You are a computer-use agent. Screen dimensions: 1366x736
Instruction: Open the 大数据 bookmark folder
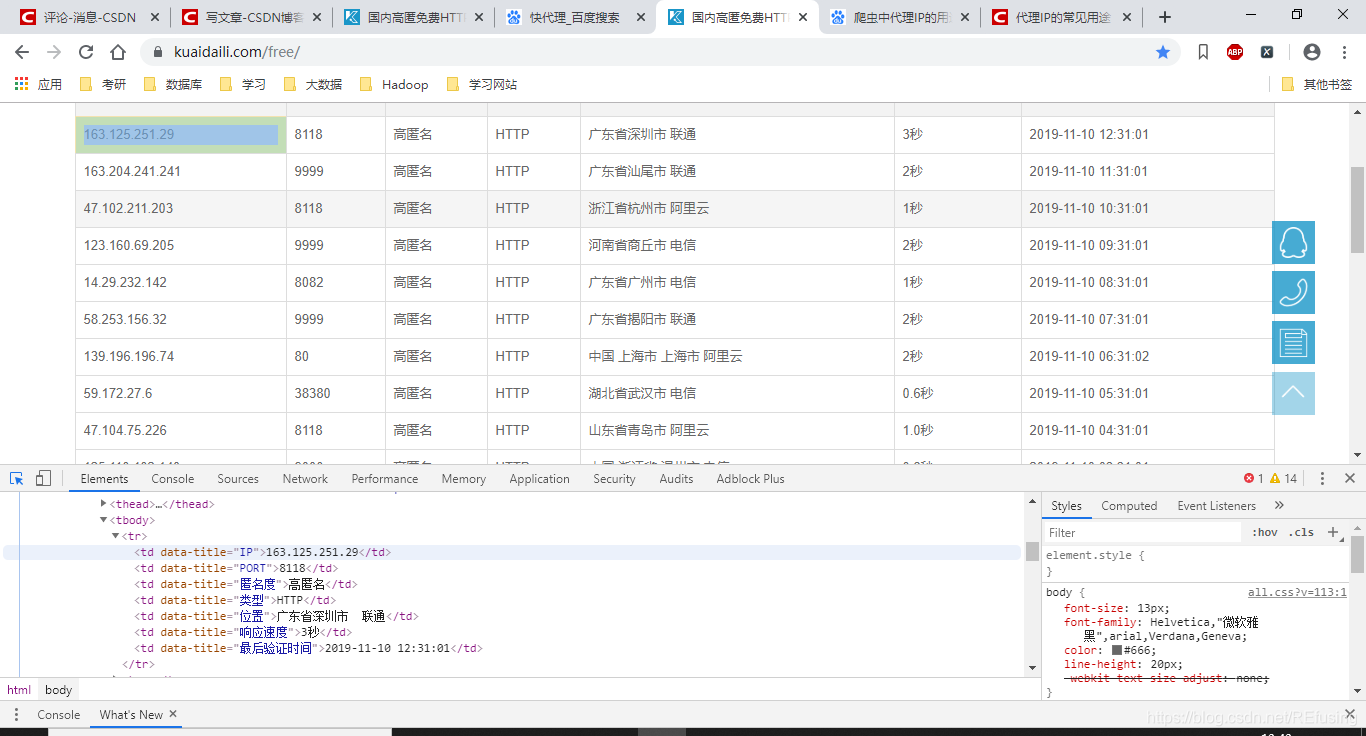[x=313, y=85]
